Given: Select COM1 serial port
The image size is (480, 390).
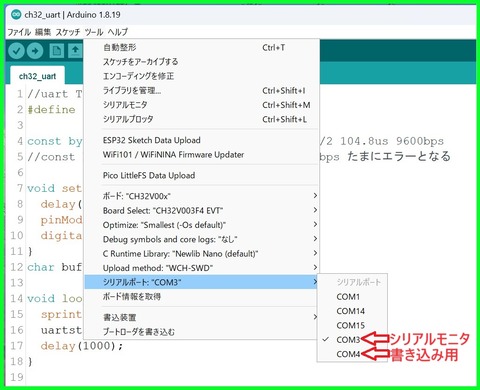Looking at the screenshot, I should pyautogui.click(x=352, y=297).
